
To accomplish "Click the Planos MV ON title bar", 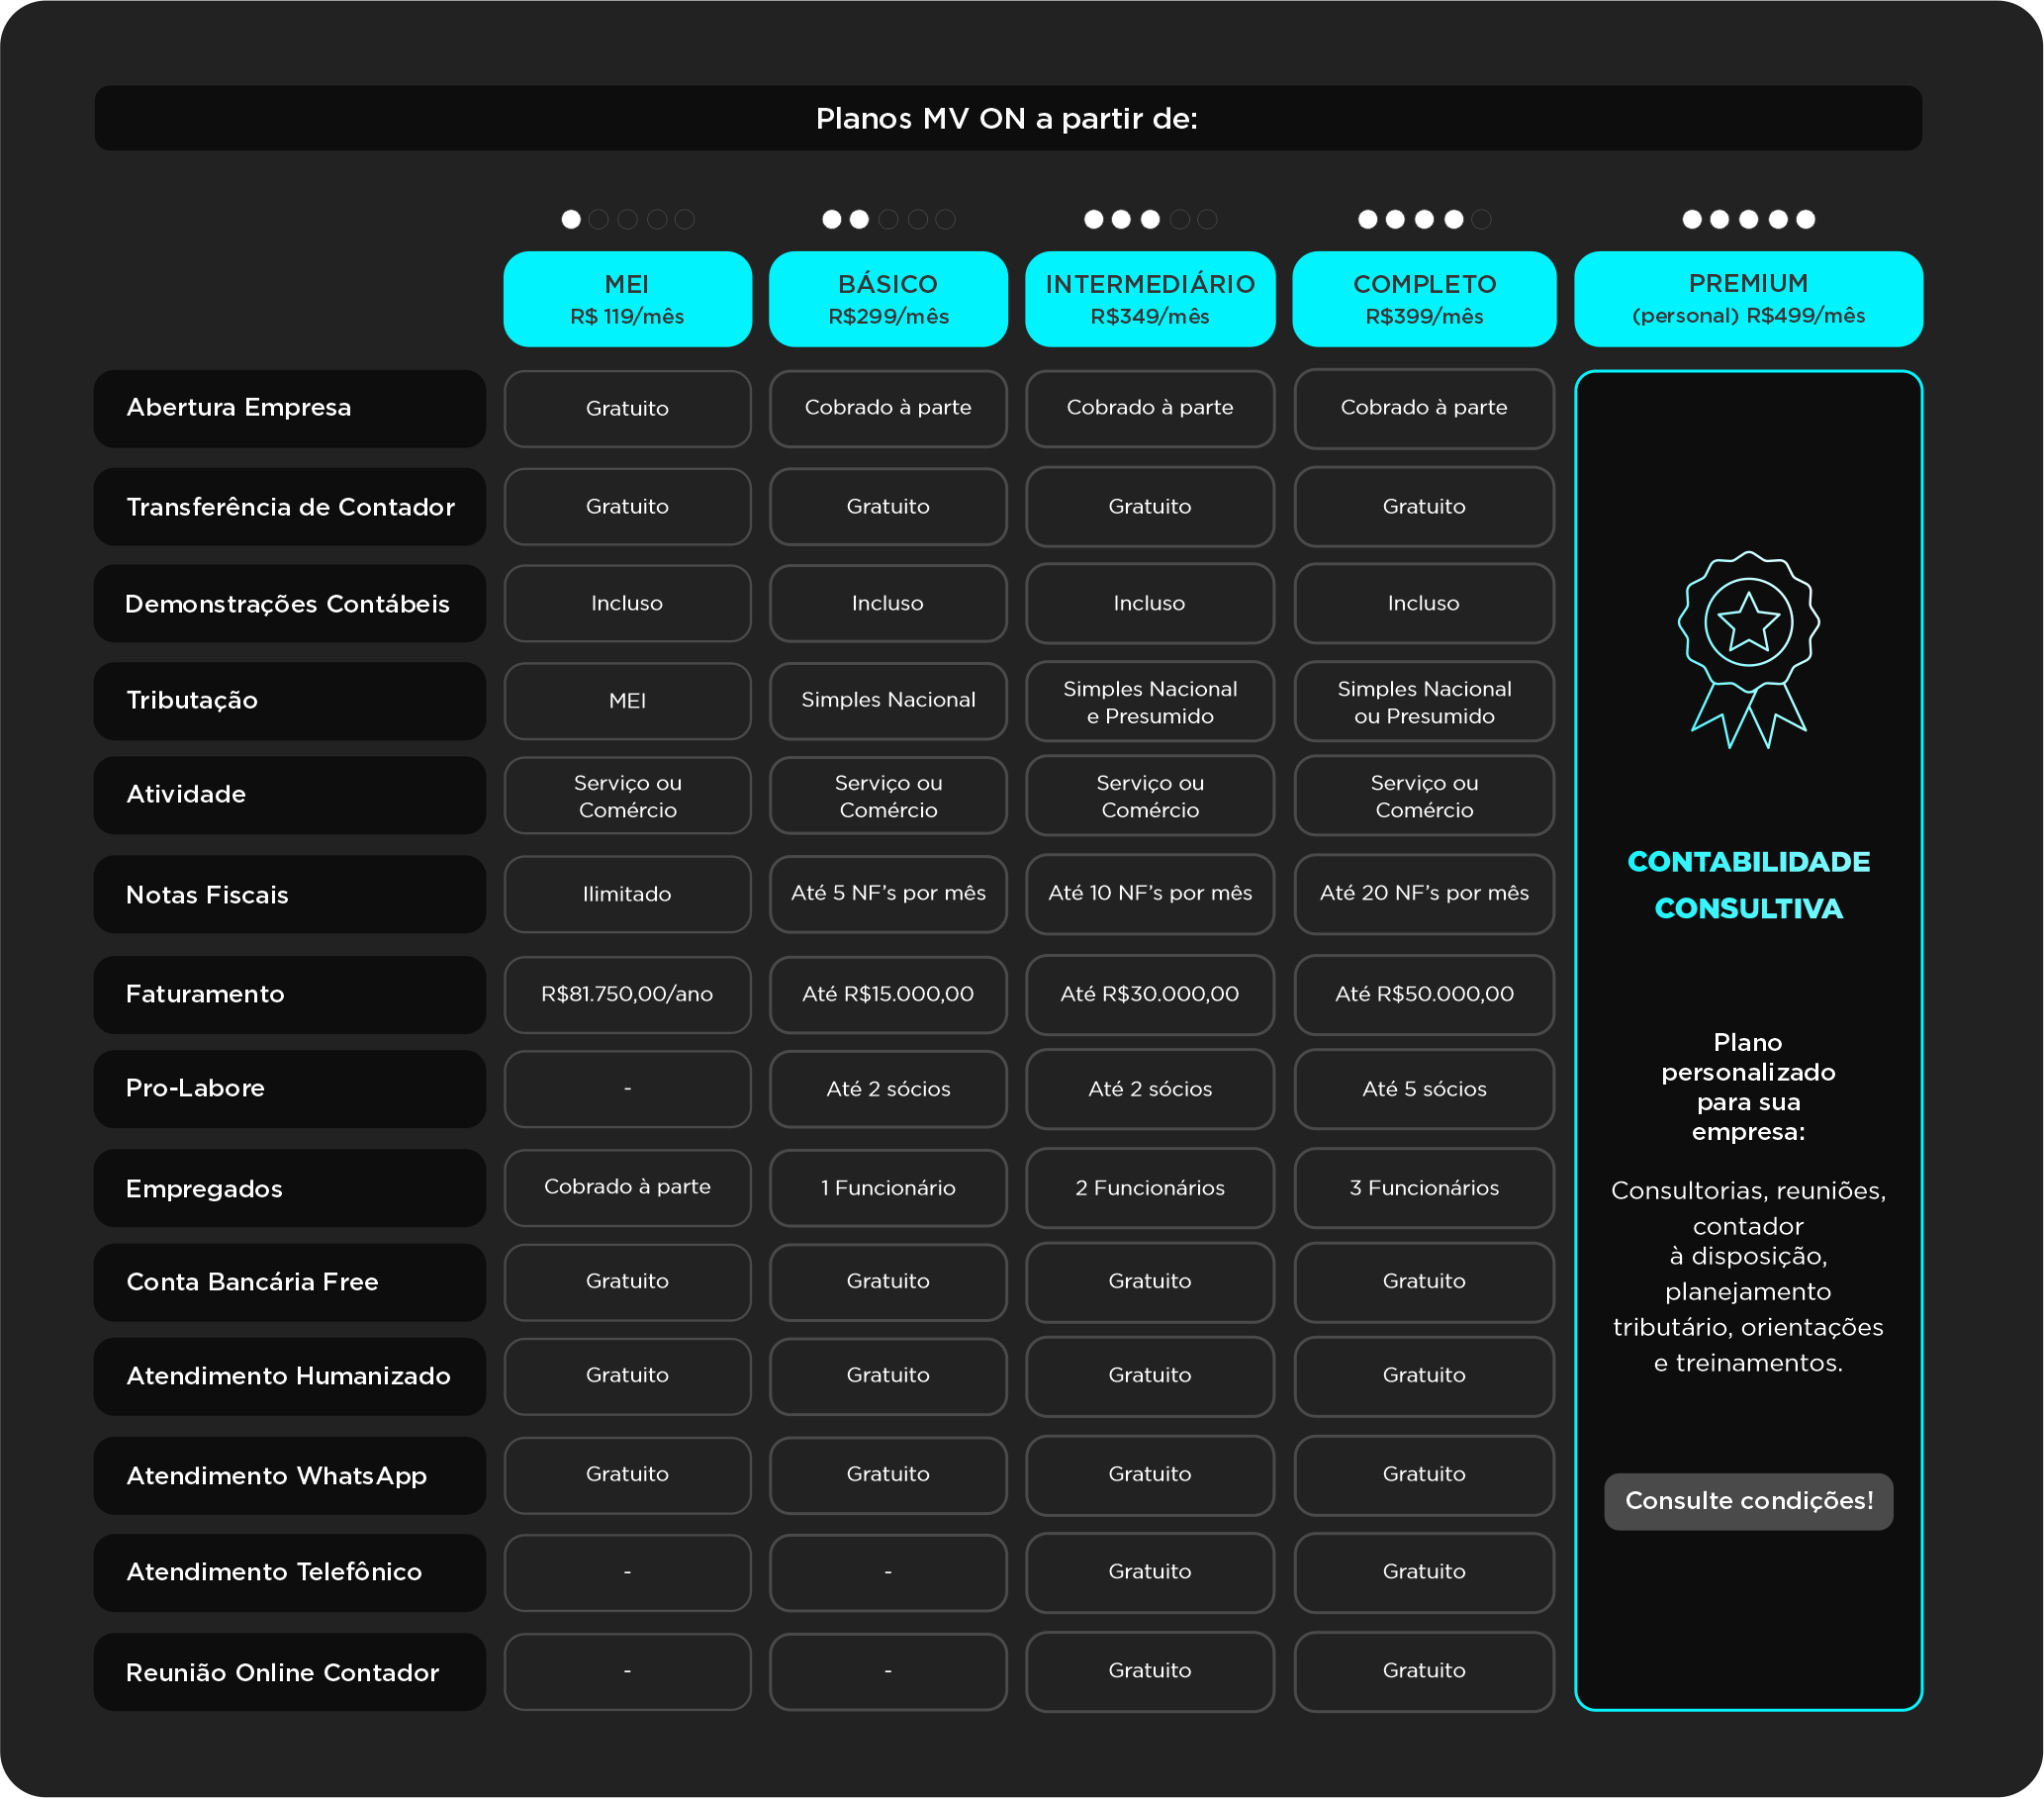I will point(1007,118).
